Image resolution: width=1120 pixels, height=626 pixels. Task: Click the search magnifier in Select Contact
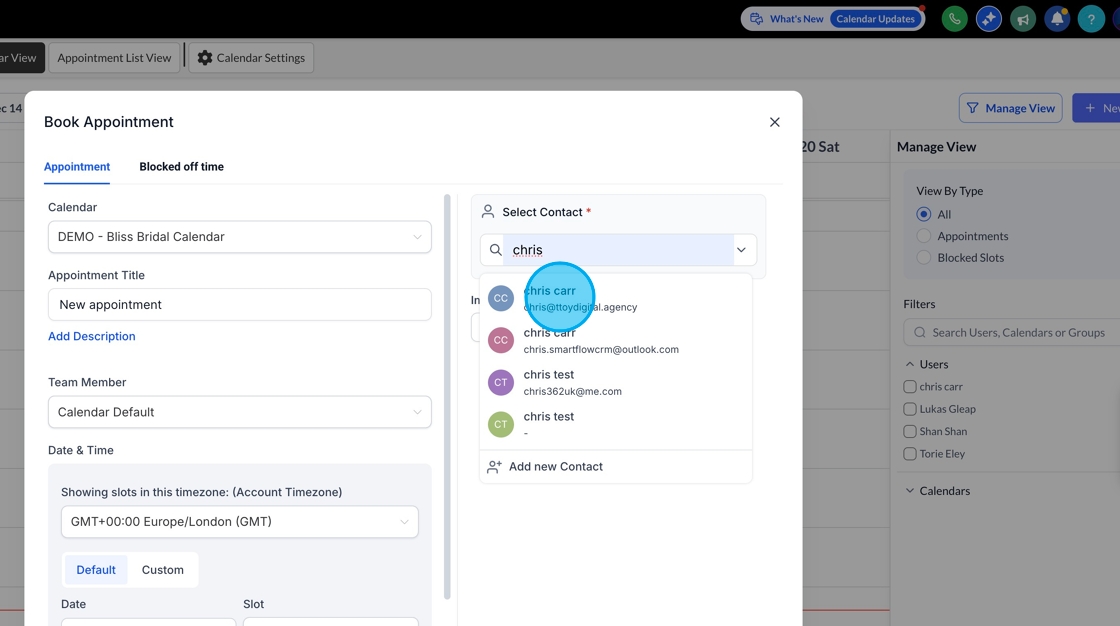coord(495,250)
